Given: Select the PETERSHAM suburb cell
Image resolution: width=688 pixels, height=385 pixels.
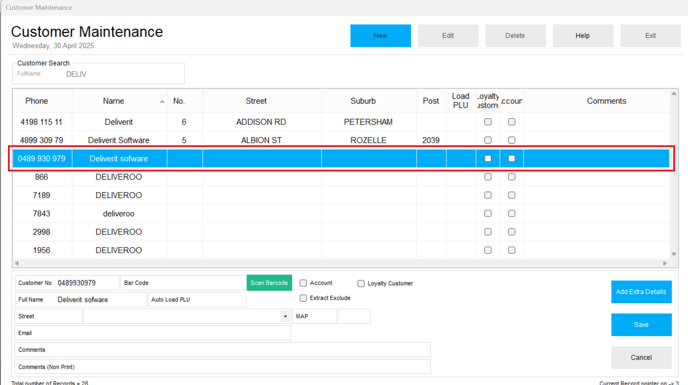Looking at the screenshot, I should pos(369,122).
